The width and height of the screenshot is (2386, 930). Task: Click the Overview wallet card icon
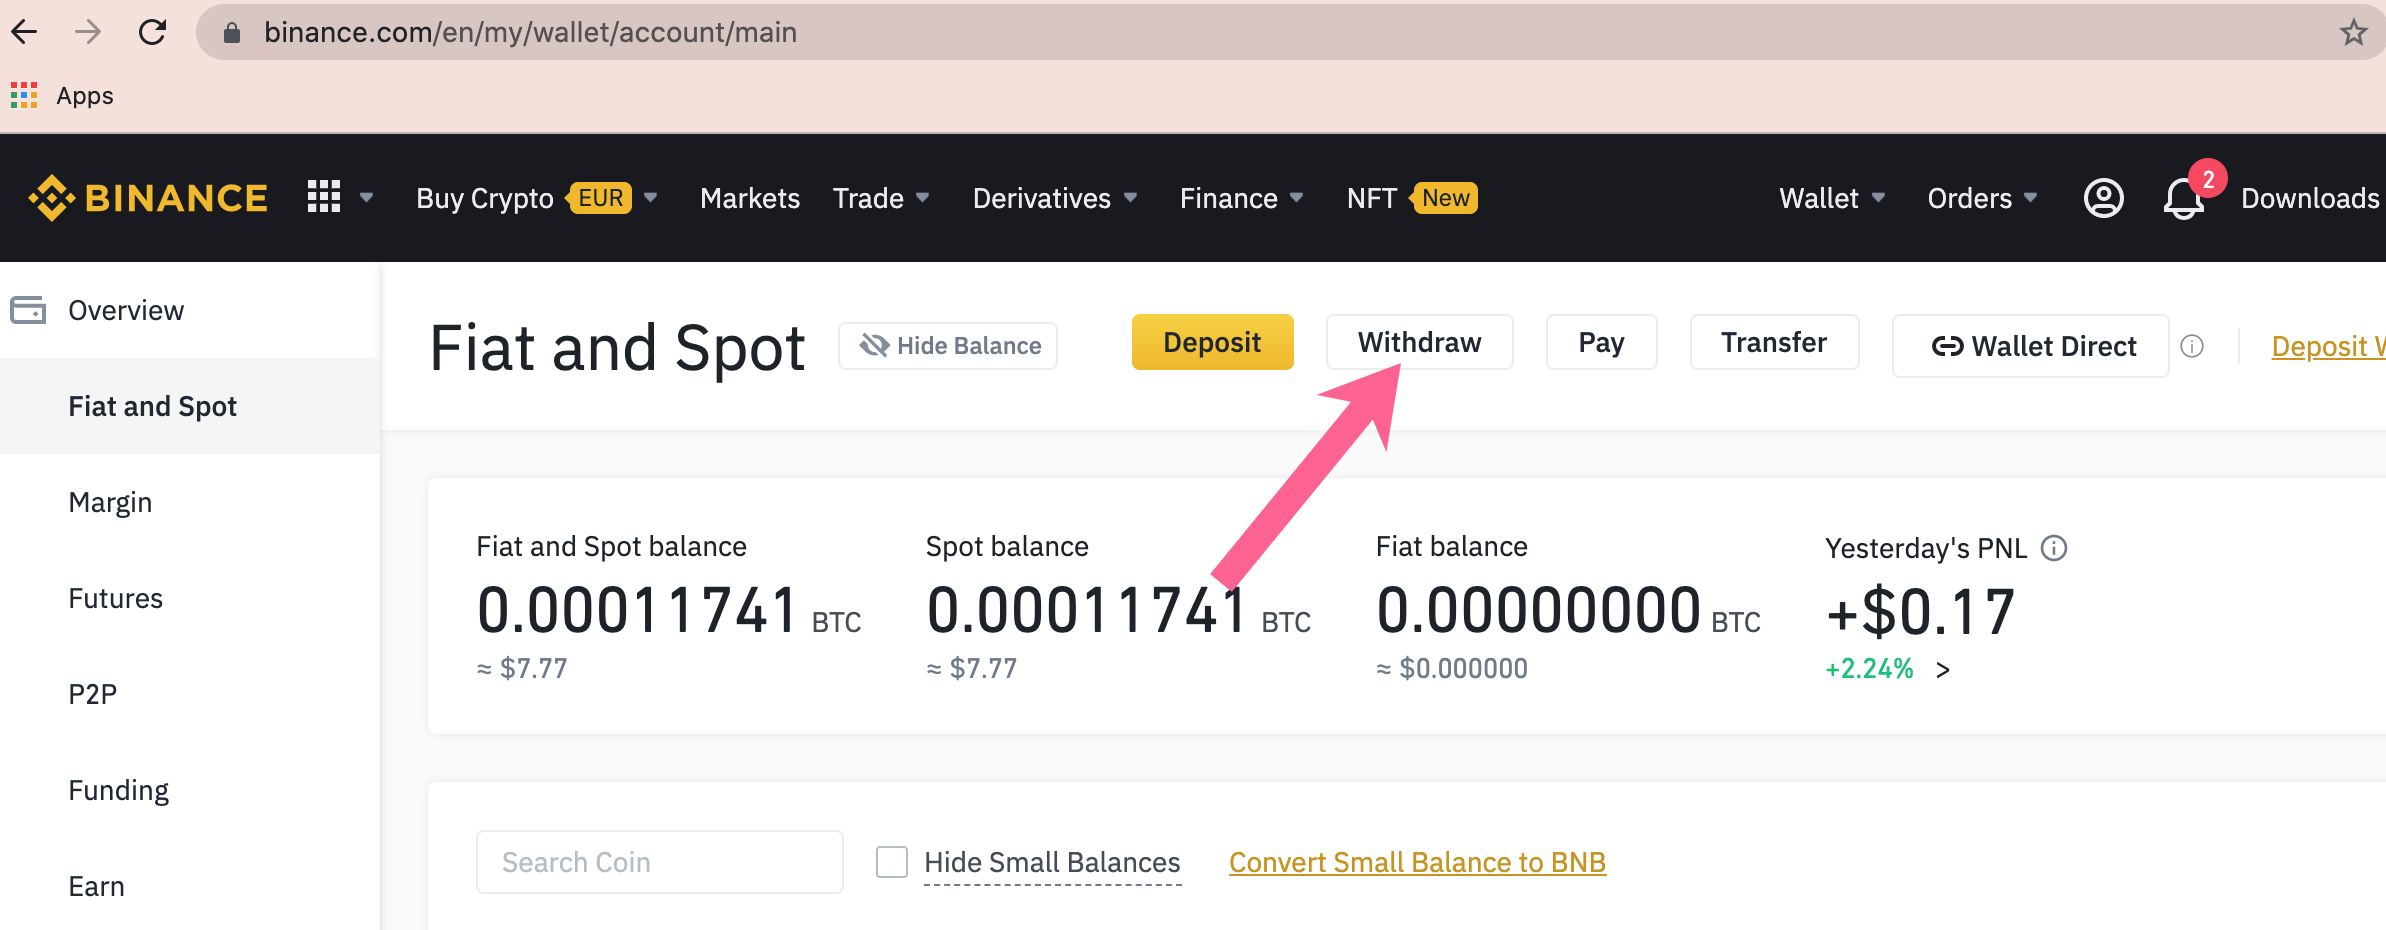pos(28,310)
